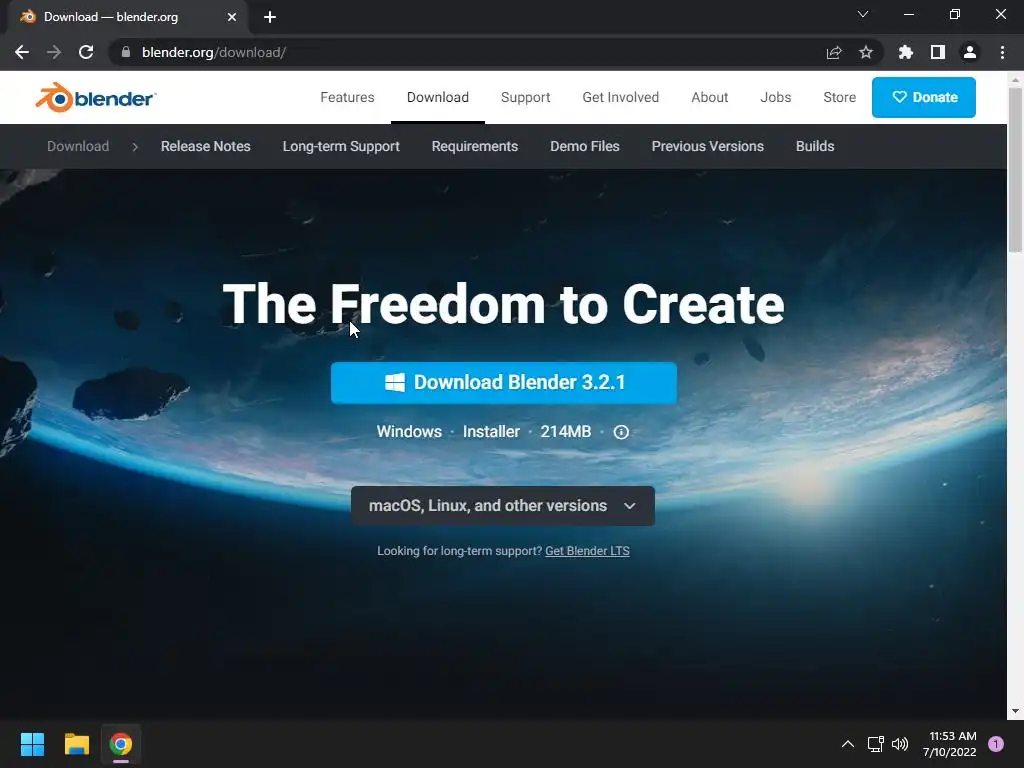Open the Support nav item

(x=526, y=97)
